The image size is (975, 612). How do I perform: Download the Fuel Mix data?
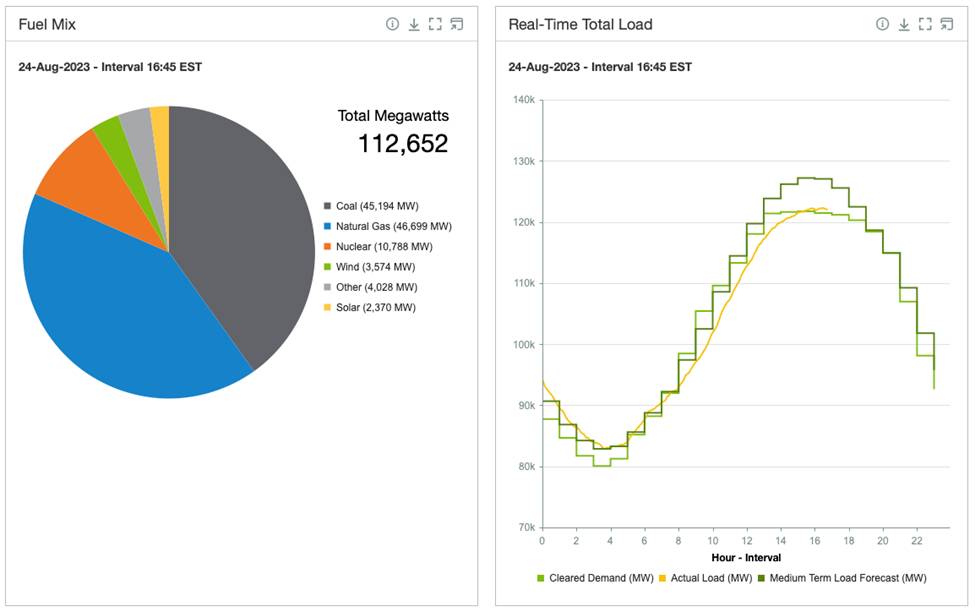414,24
